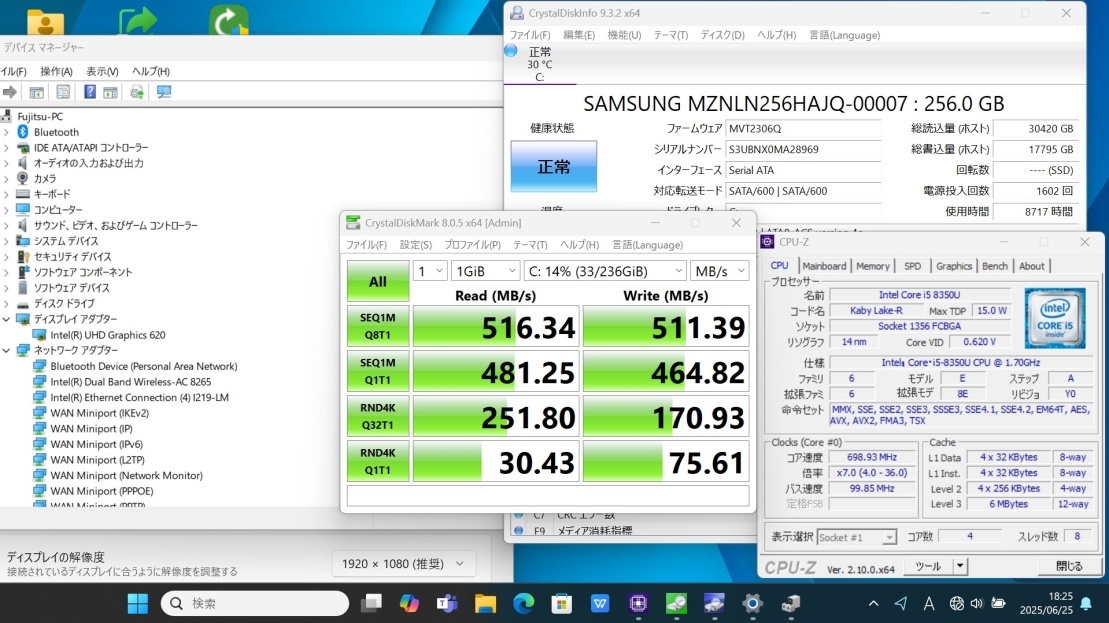This screenshot has height=623, width=1109.
Task: Collapse the ネットワーク アダプター tree node
Action: [7, 351]
